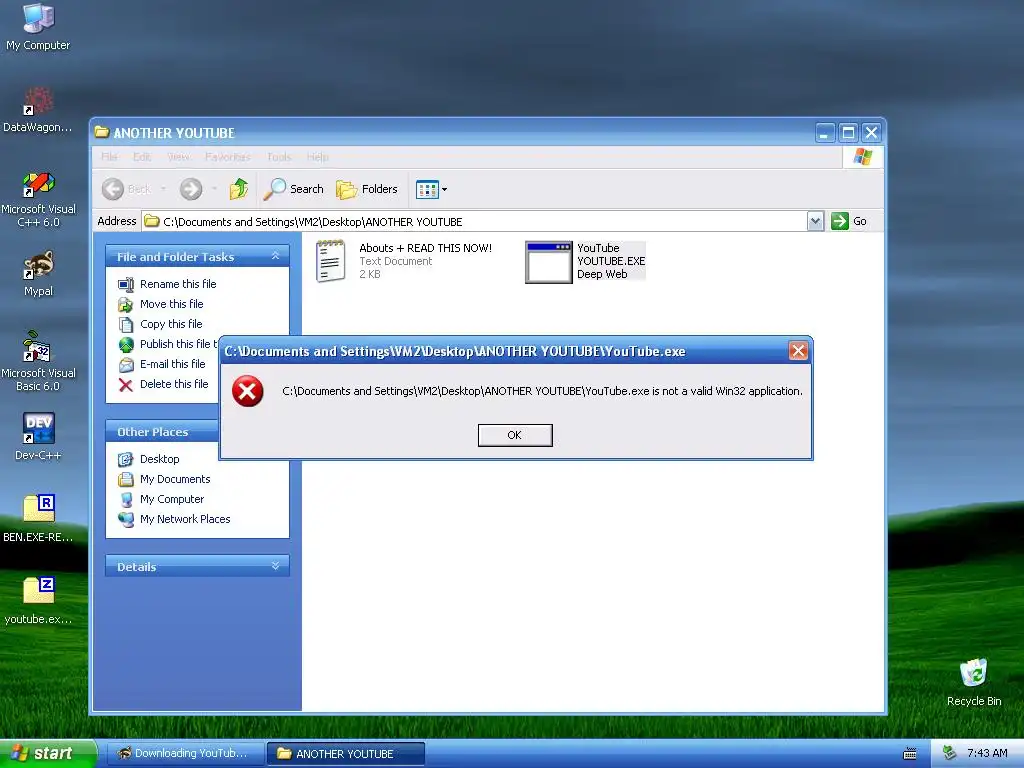
Task: Click the Up folder toolbar icon
Action: [239, 189]
